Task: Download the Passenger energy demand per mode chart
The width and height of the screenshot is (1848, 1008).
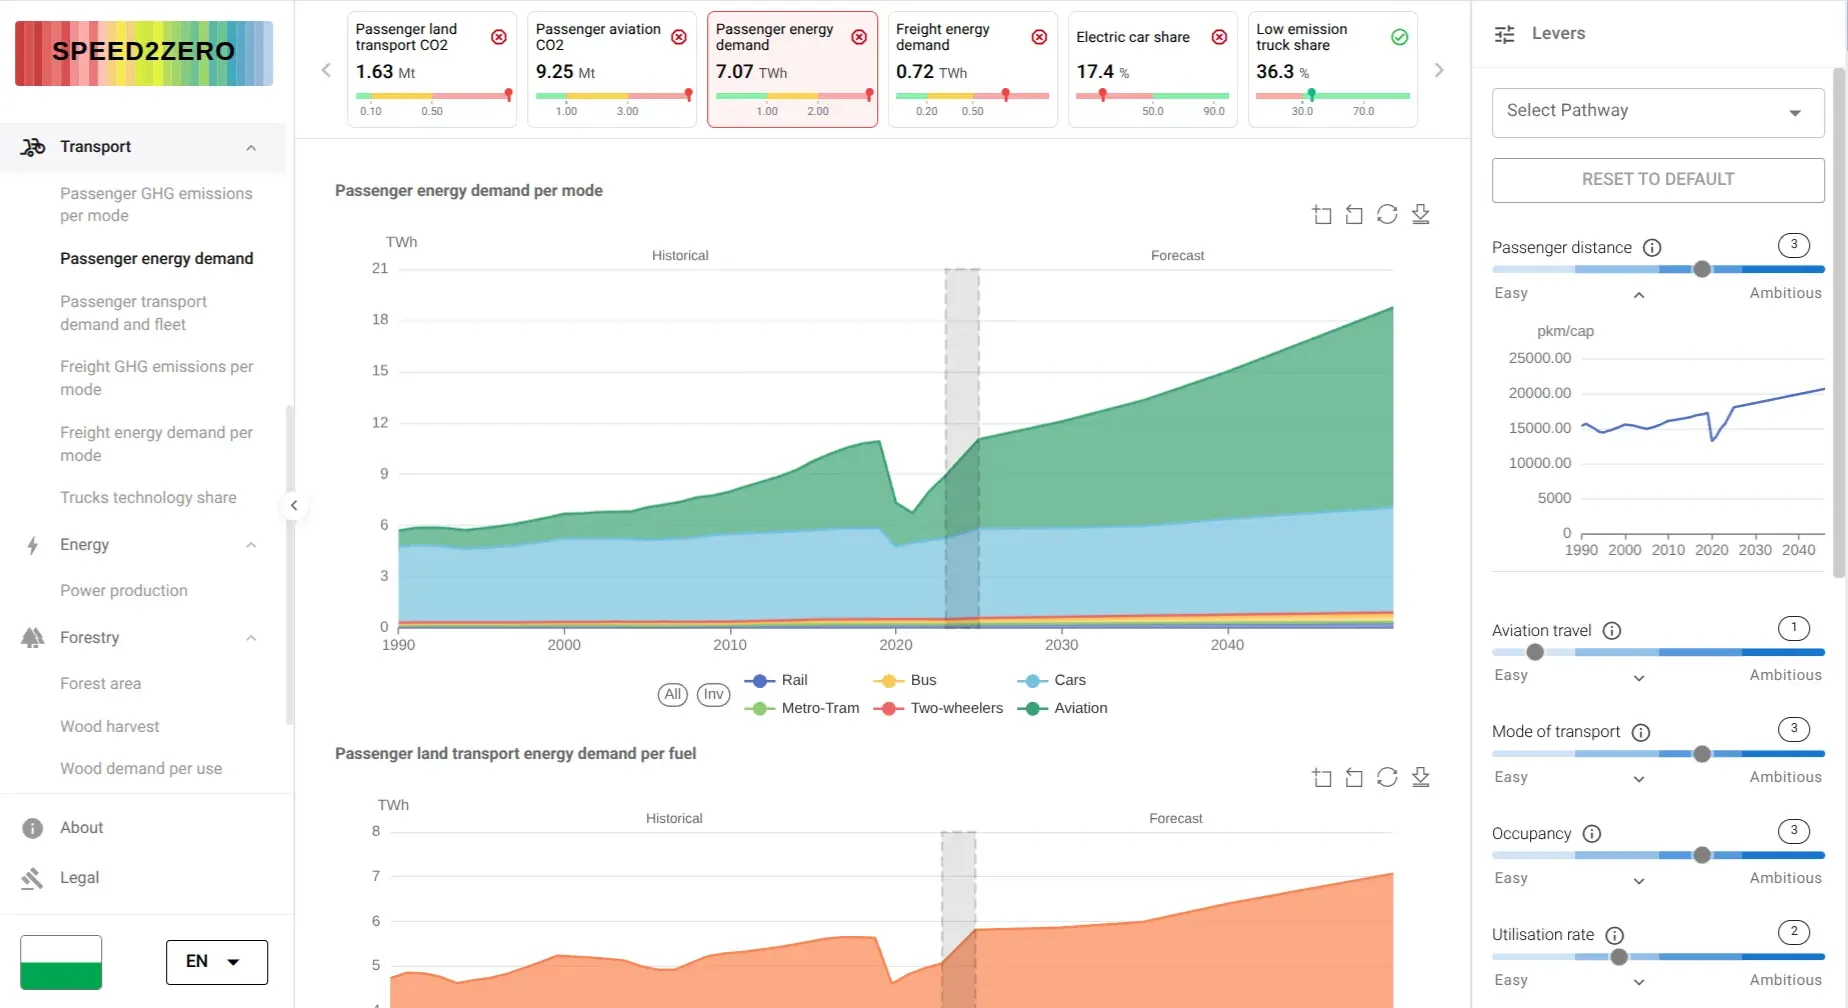Action: tap(1420, 214)
